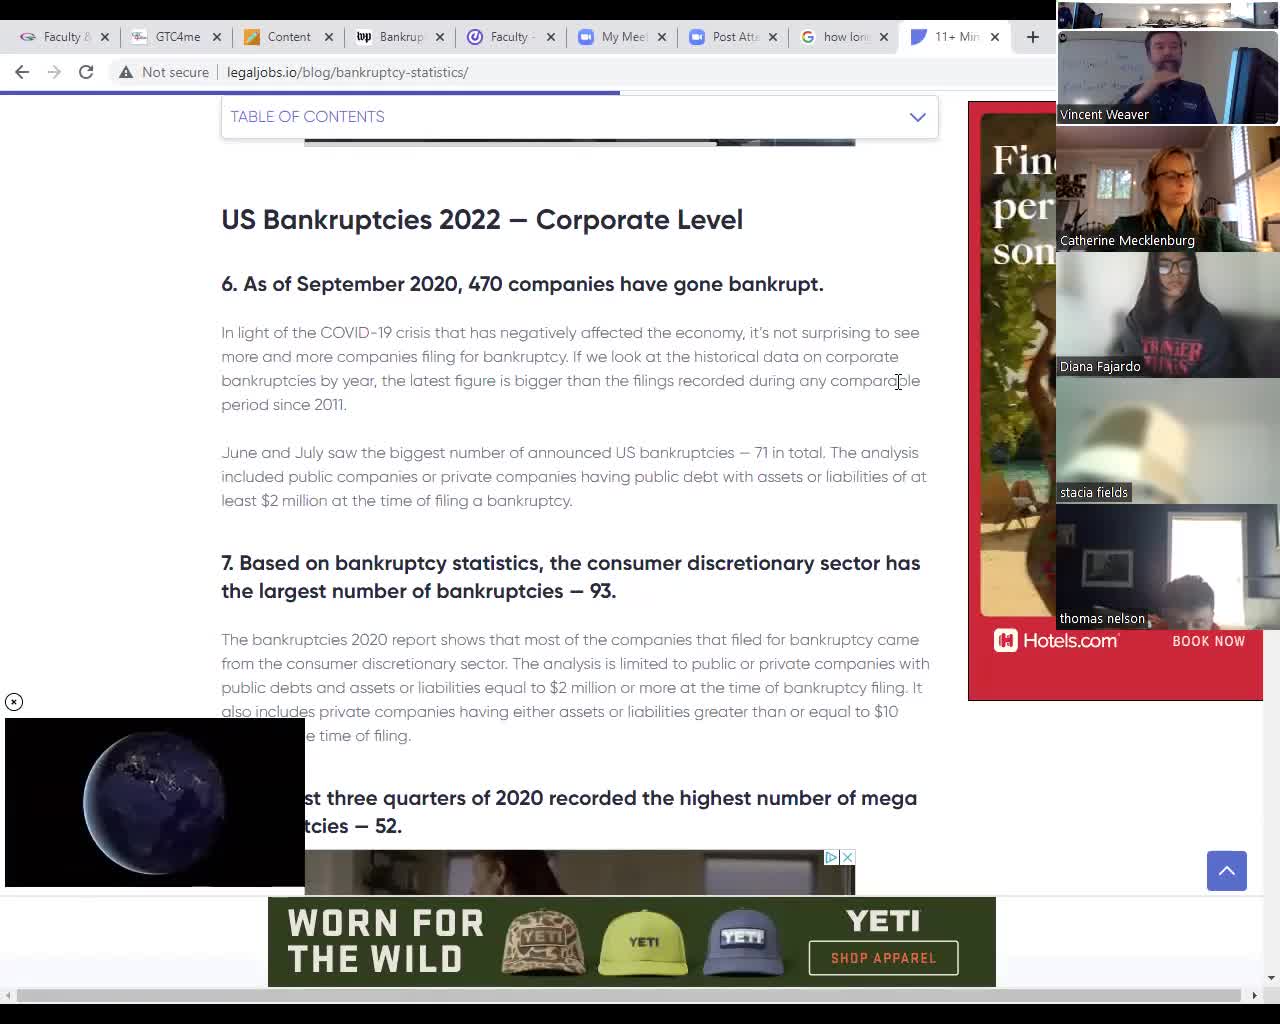Close the Content tab
This screenshot has height=1024, width=1280.
(x=328, y=37)
